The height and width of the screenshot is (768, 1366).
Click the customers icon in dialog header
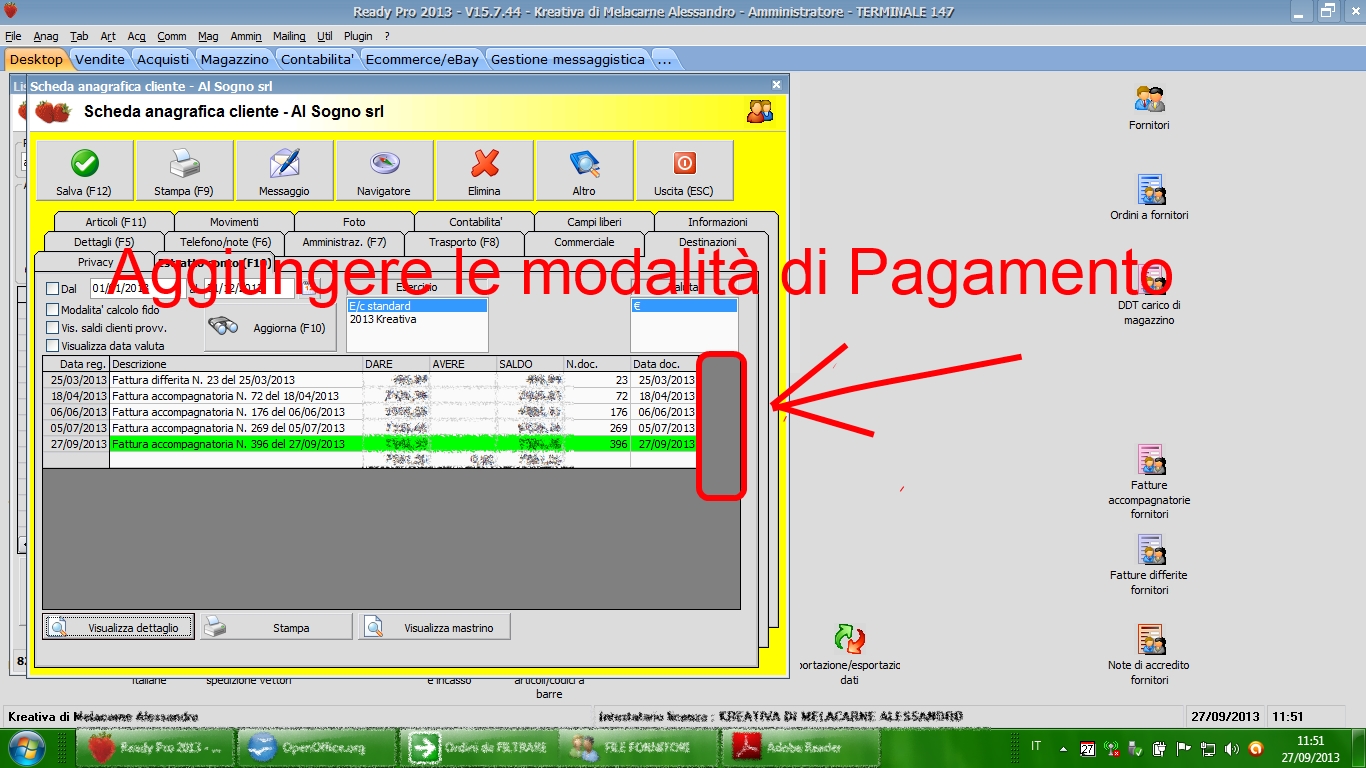[x=760, y=111]
